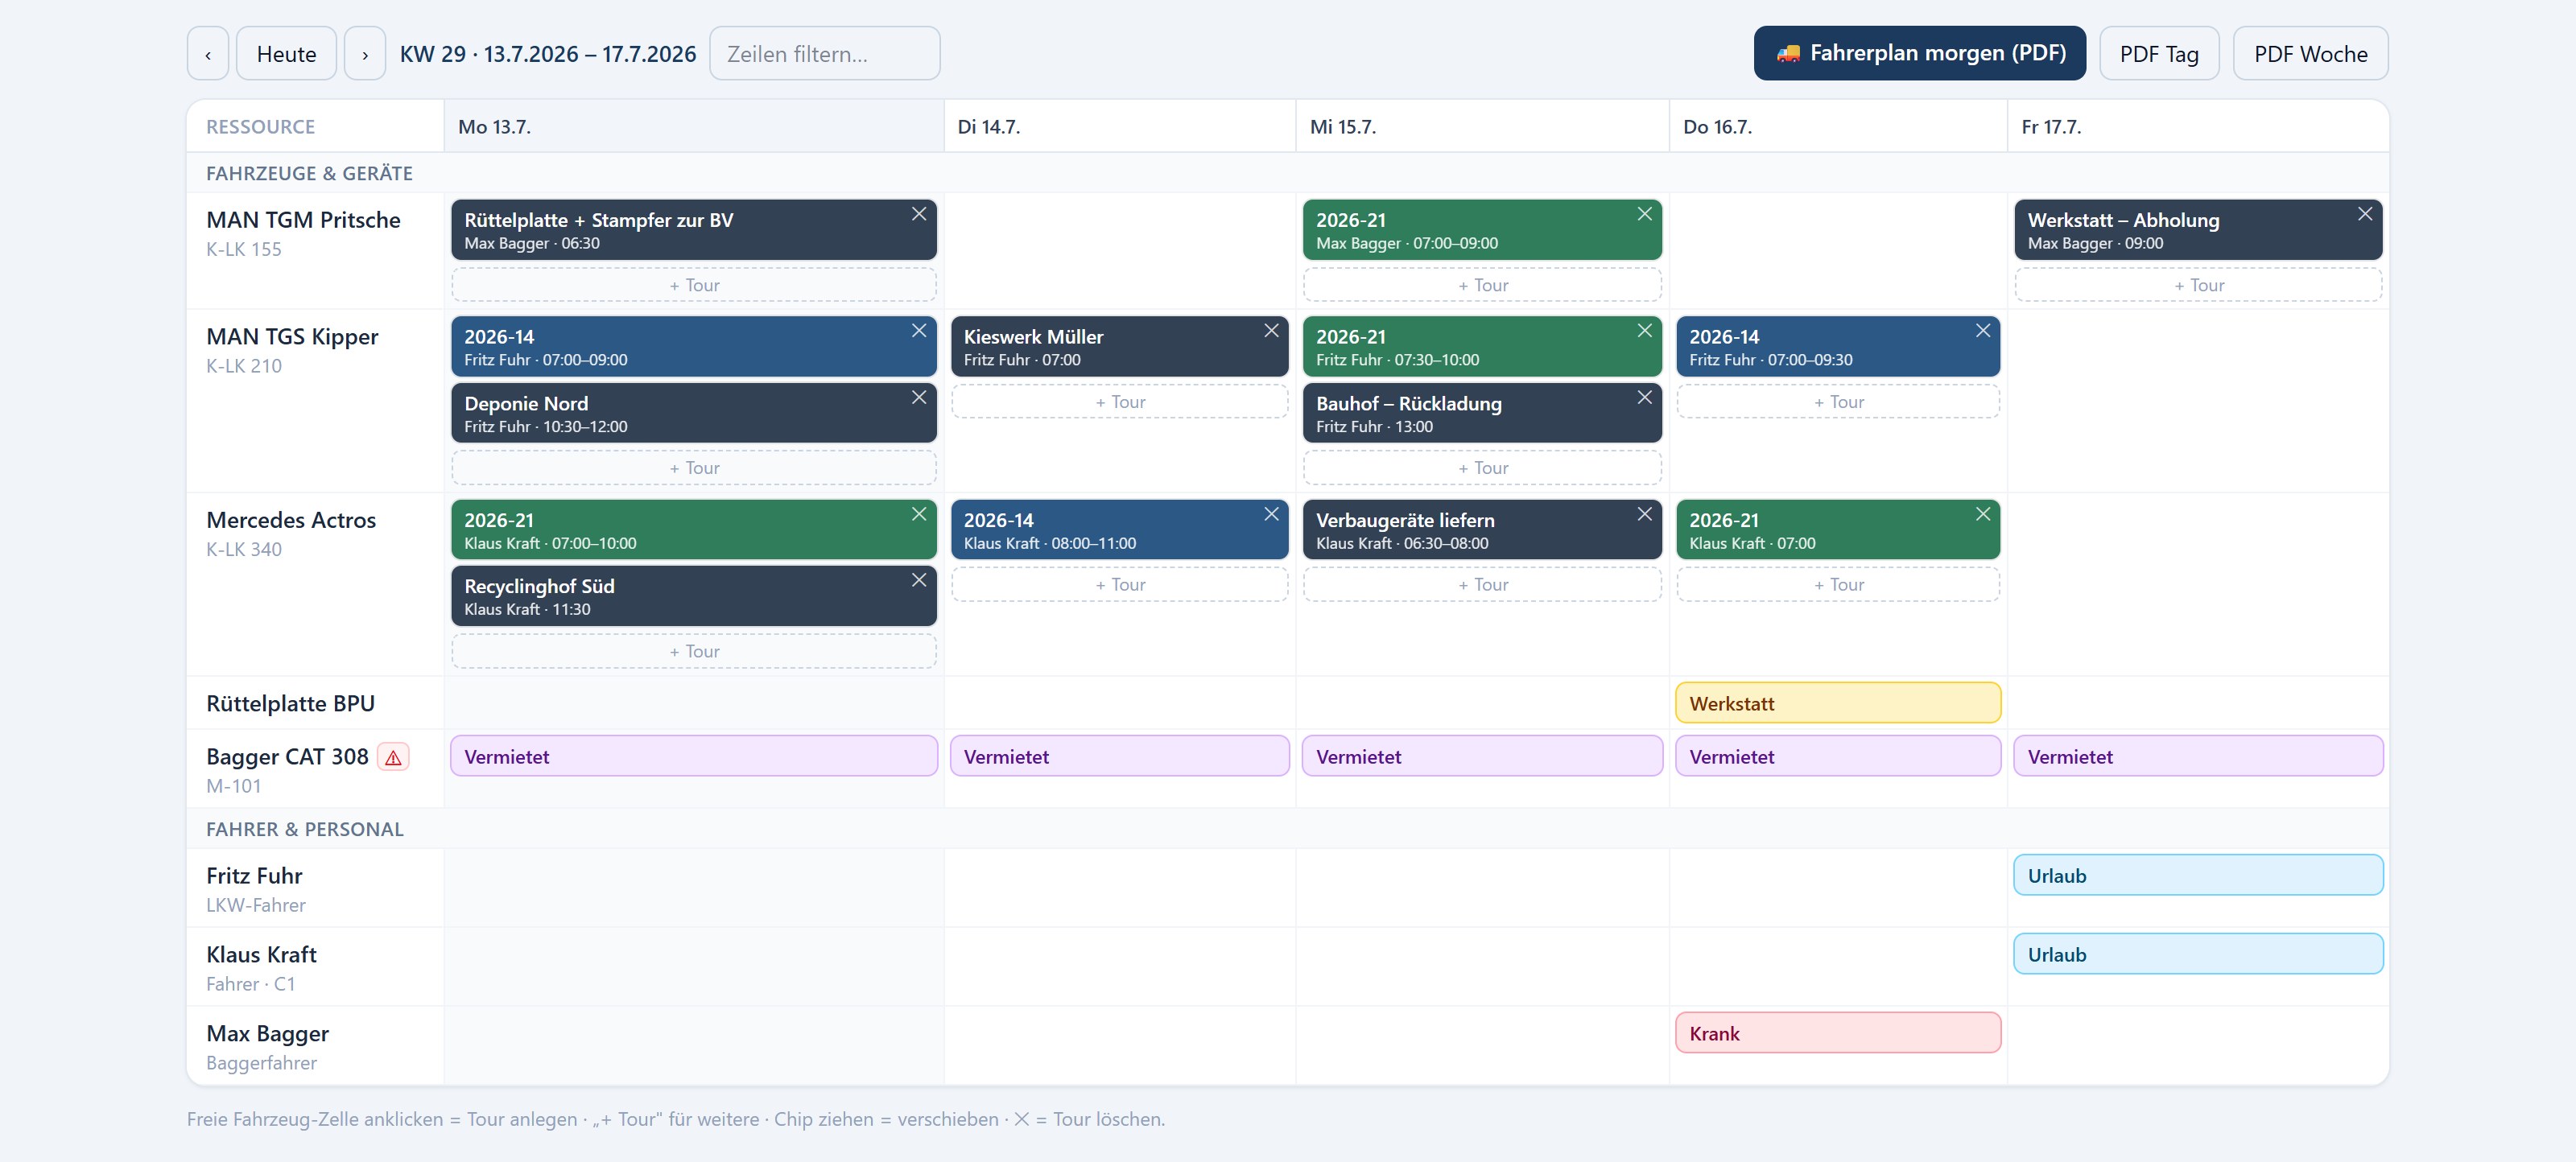Image resolution: width=2576 pixels, height=1162 pixels.
Task: Click the yellow Werkstatt block for Rüttelplatte BPU
Action: pyautogui.click(x=1838, y=703)
